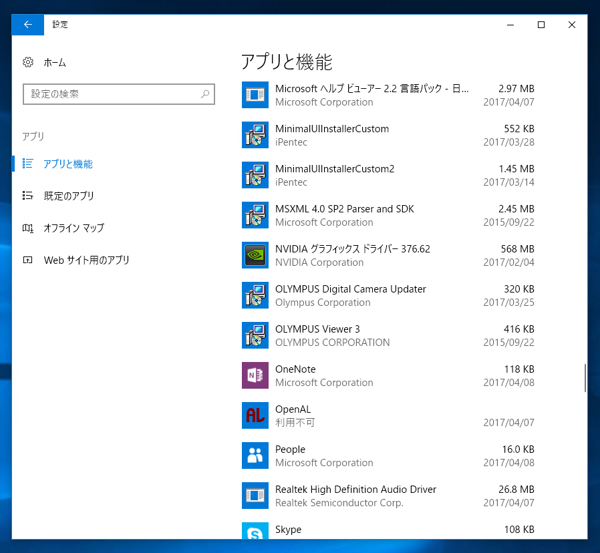Maximize the 設定 window
600x553 pixels.
pyautogui.click(x=541, y=25)
